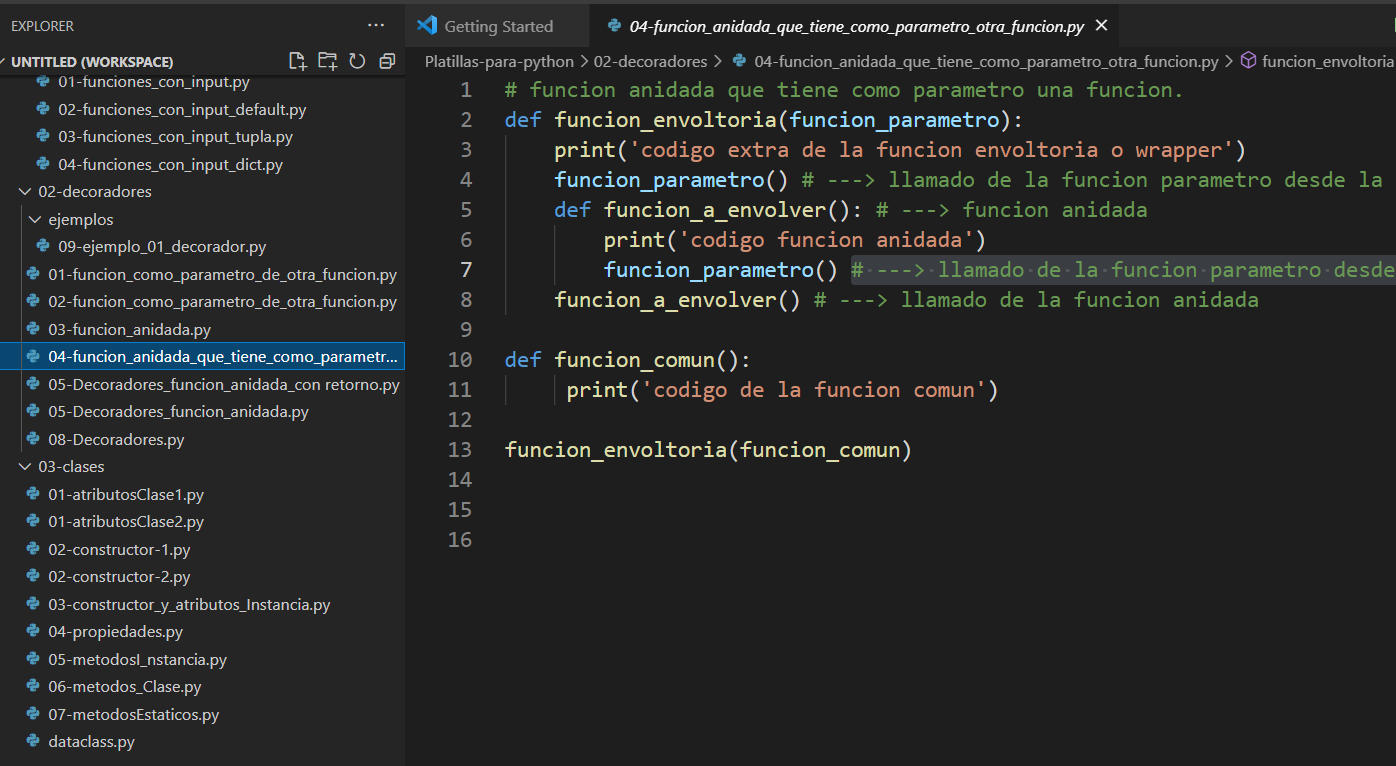Collapse the 02-decoradores folder
The image size is (1396, 766).
click(24, 192)
